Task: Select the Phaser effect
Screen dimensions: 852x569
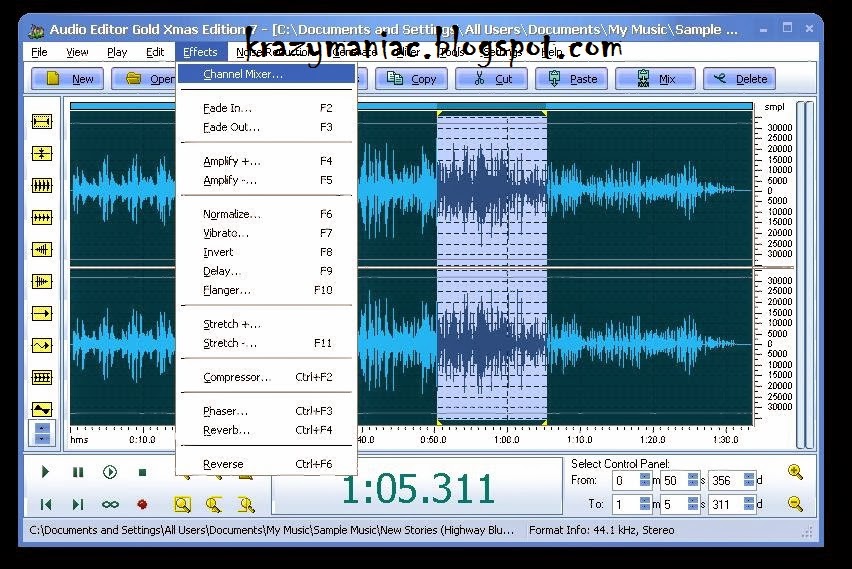Action: pos(267,411)
